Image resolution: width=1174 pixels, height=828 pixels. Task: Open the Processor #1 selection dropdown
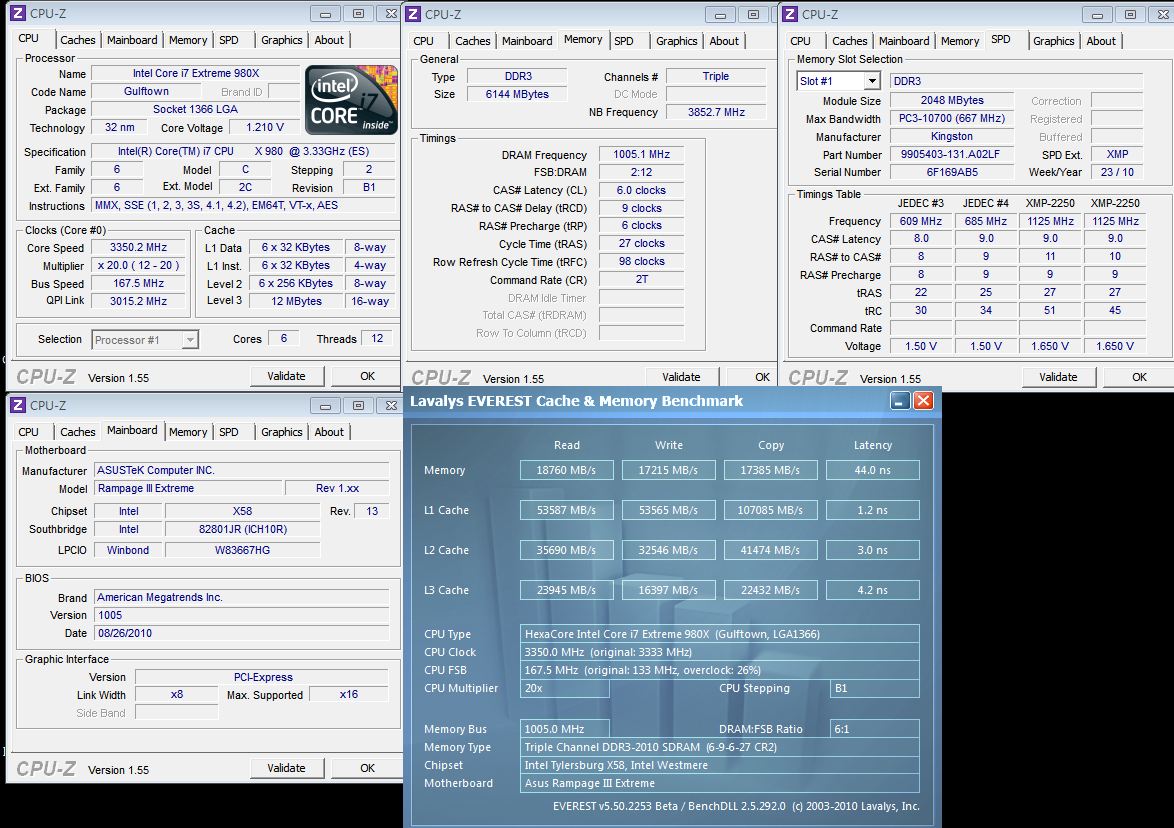coord(190,340)
